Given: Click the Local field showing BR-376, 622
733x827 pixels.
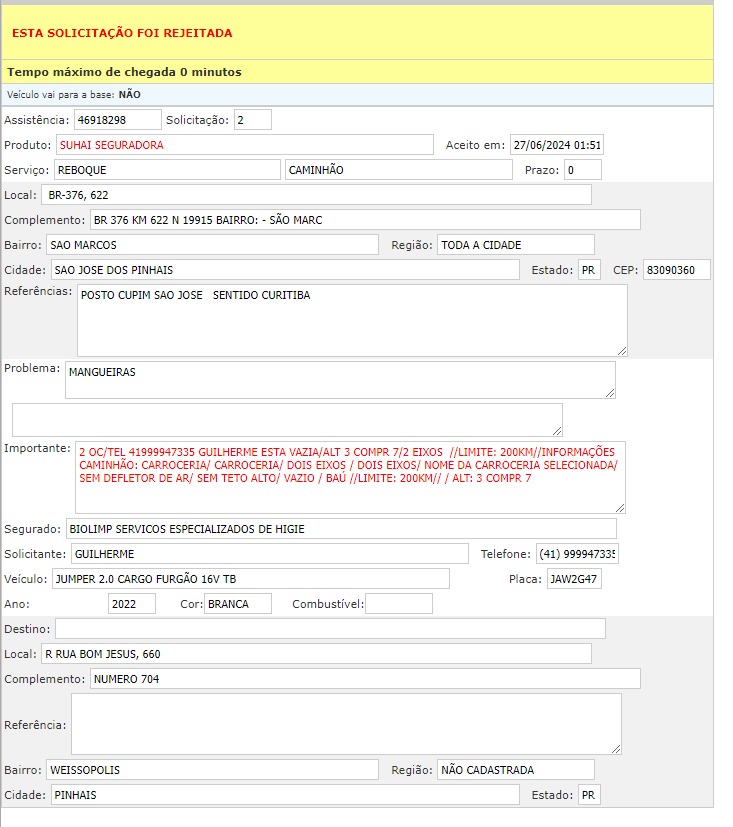Looking at the screenshot, I should pyautogui.click(x=316, y=195).
